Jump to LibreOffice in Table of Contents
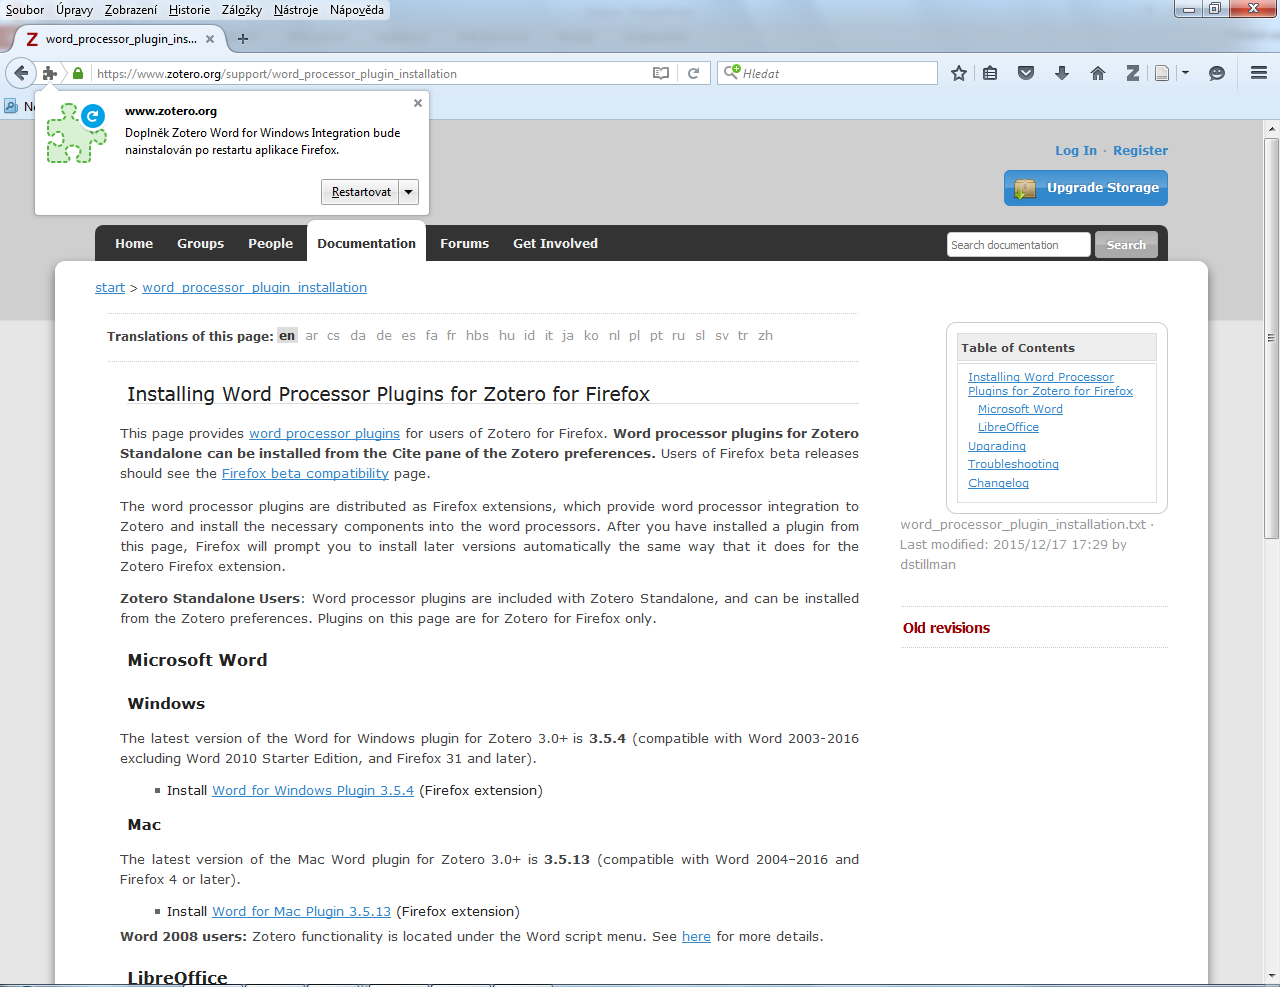 1008,427
